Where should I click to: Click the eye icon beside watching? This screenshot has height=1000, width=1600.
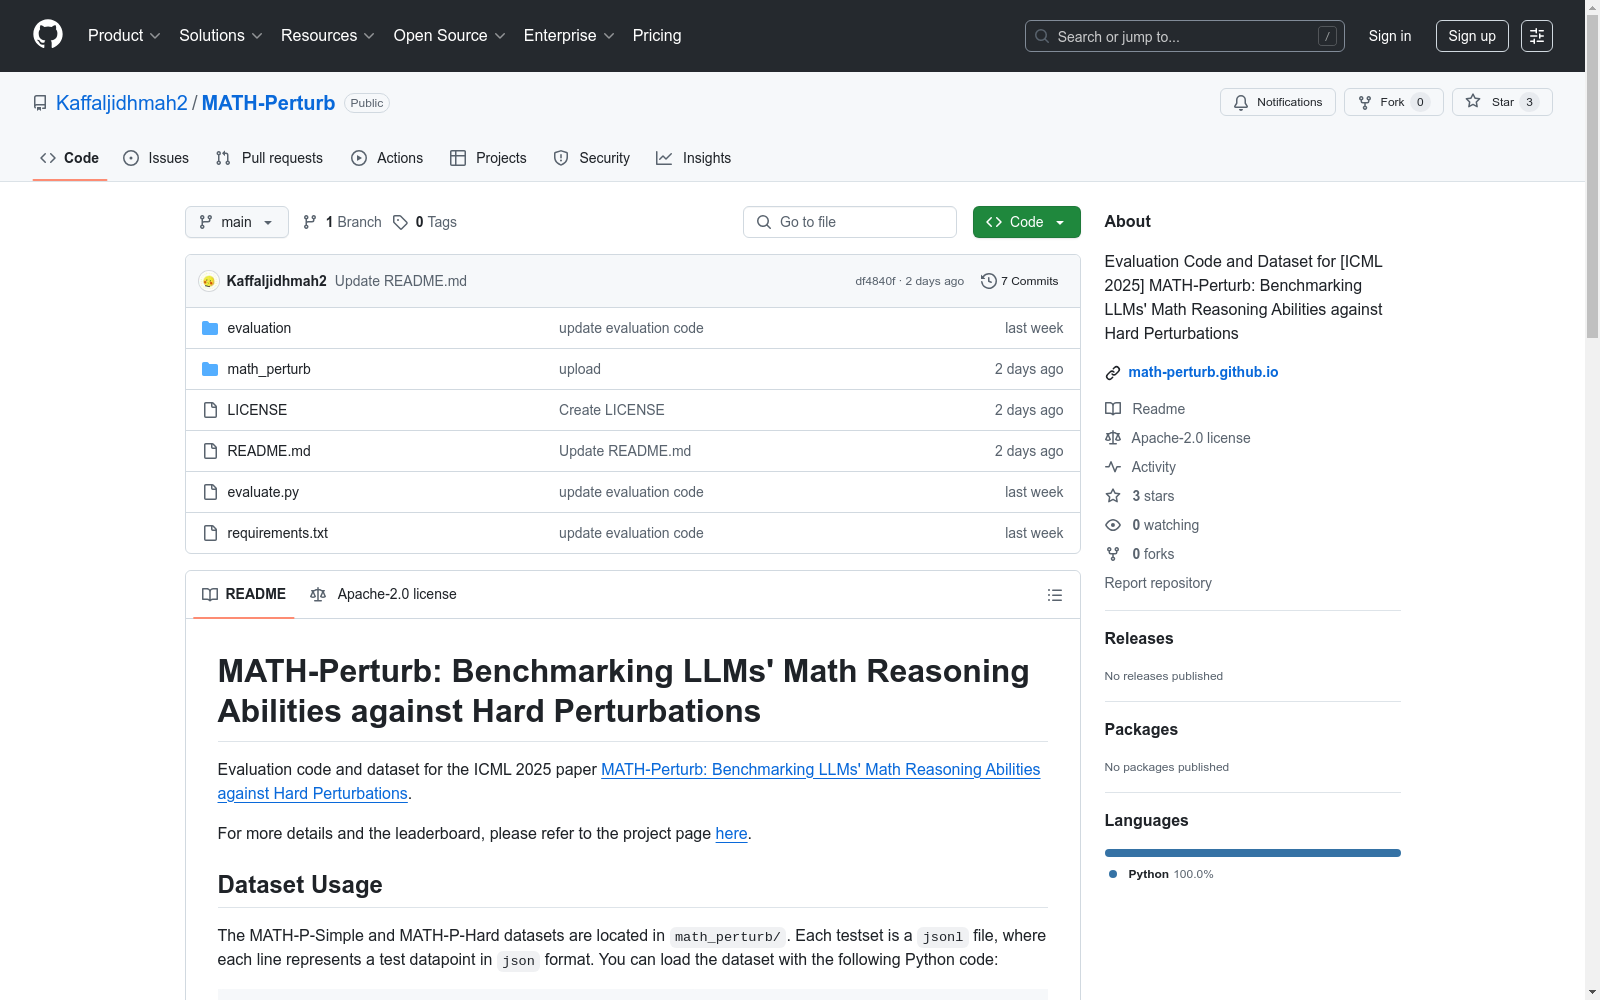[x=1113, y=525]
